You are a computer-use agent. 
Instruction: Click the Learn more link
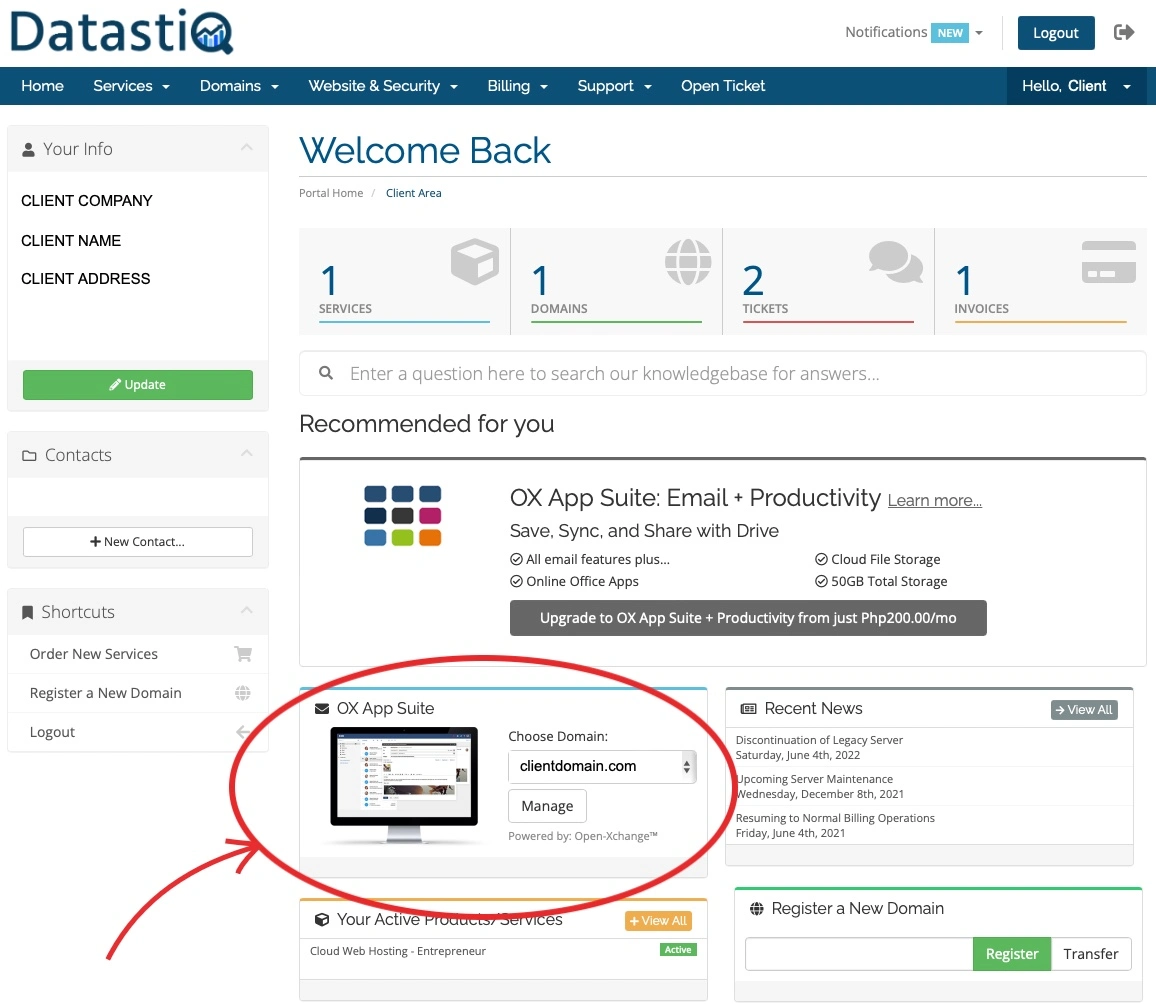[934, 500]
